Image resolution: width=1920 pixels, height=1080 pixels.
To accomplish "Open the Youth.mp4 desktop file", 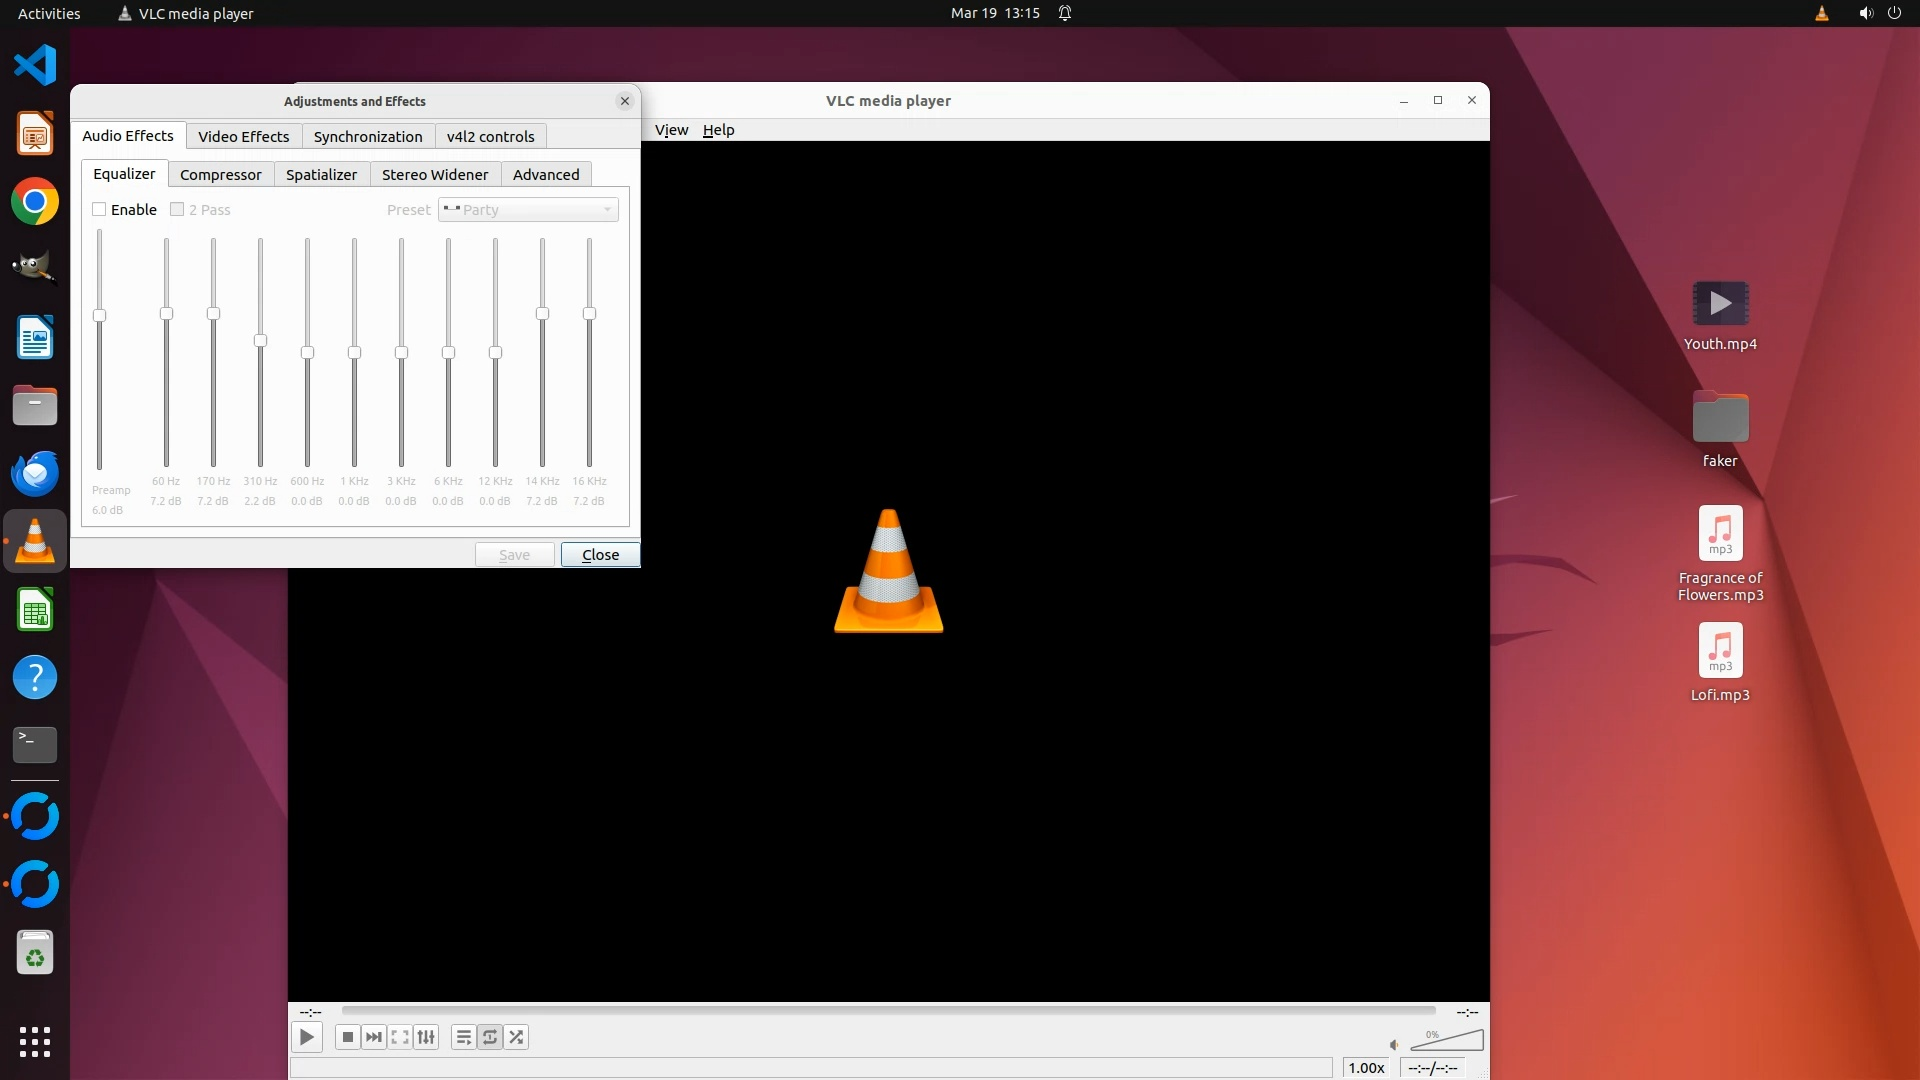I will coord(1720,305).
